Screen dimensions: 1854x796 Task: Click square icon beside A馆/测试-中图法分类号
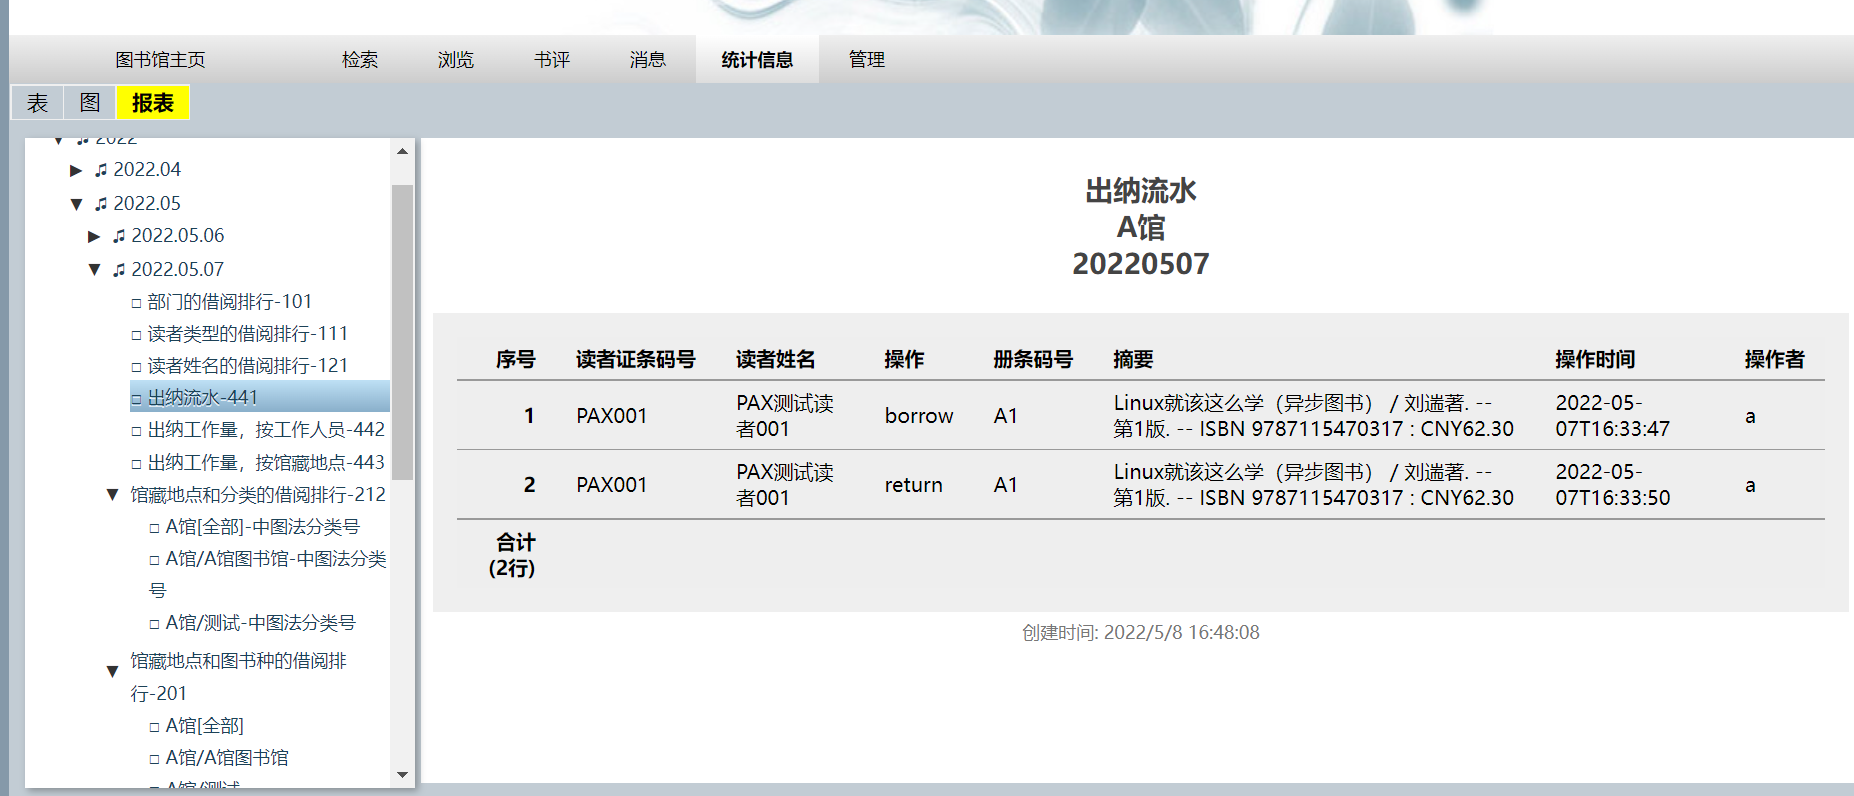click(154, 624)
